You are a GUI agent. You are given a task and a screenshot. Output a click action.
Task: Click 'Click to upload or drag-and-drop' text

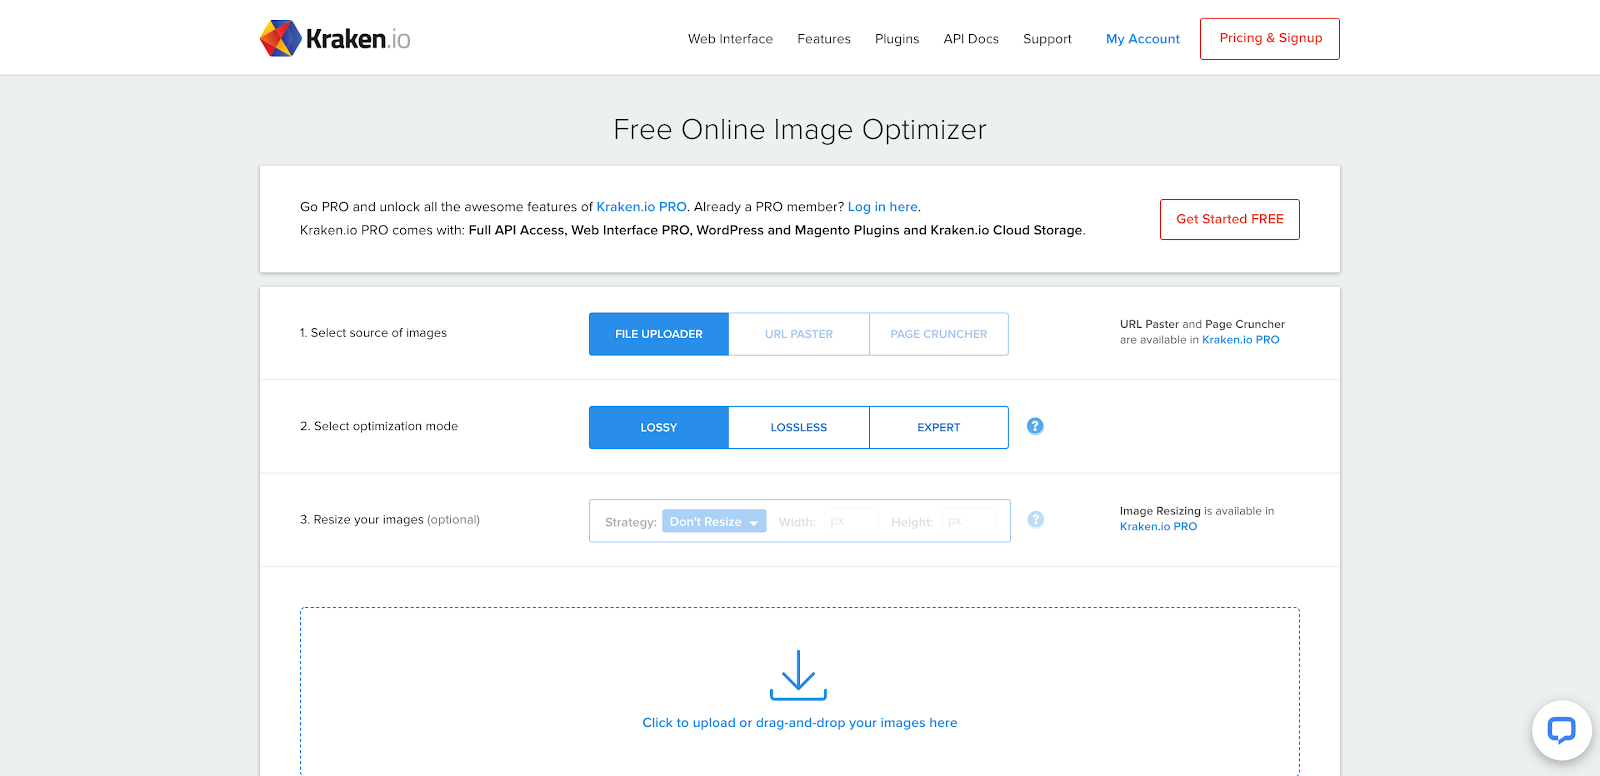(x=800, y=723)
